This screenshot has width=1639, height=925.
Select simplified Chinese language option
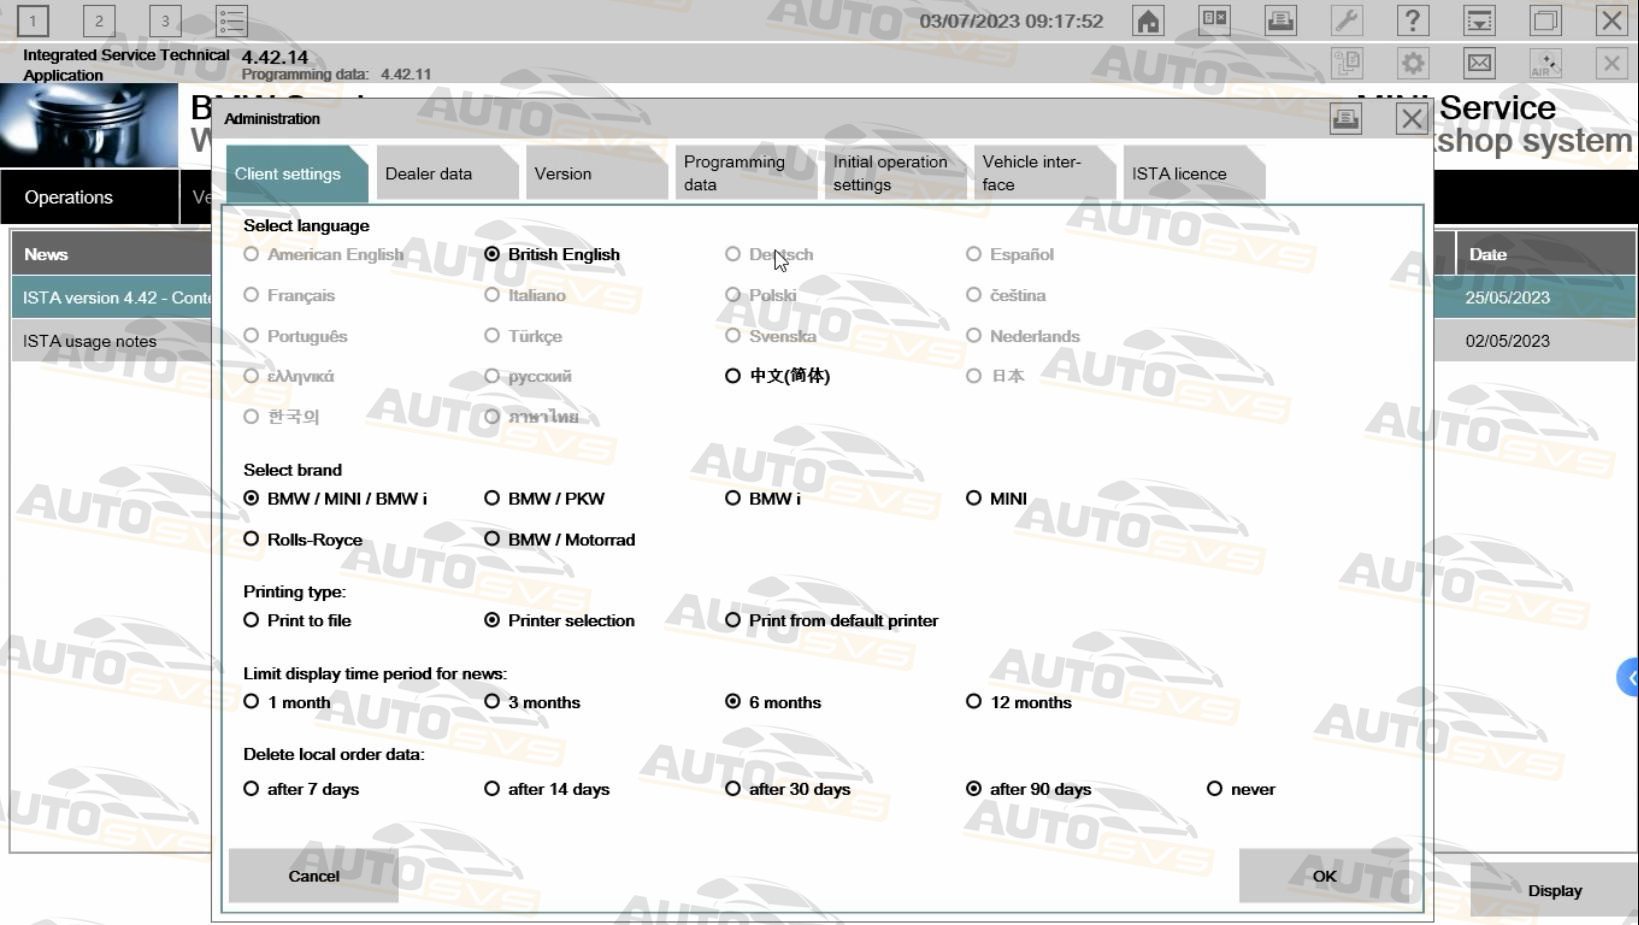click(x=778, y=376)
